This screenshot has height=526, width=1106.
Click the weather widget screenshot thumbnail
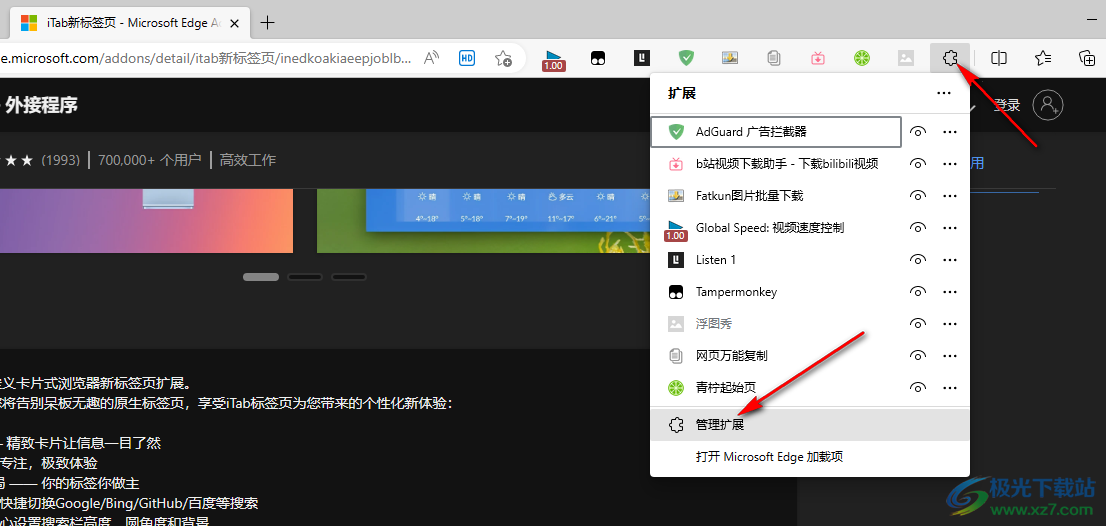[x=483, y=221]
